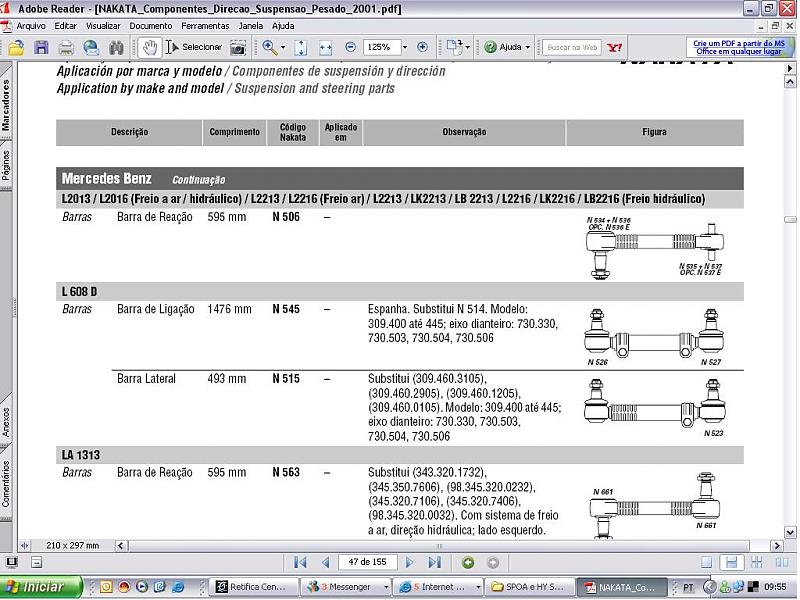This screenshot has width=800, height=600.
Task: Open the zoom percentage dropdown arrow
Action: coord(405,47)
